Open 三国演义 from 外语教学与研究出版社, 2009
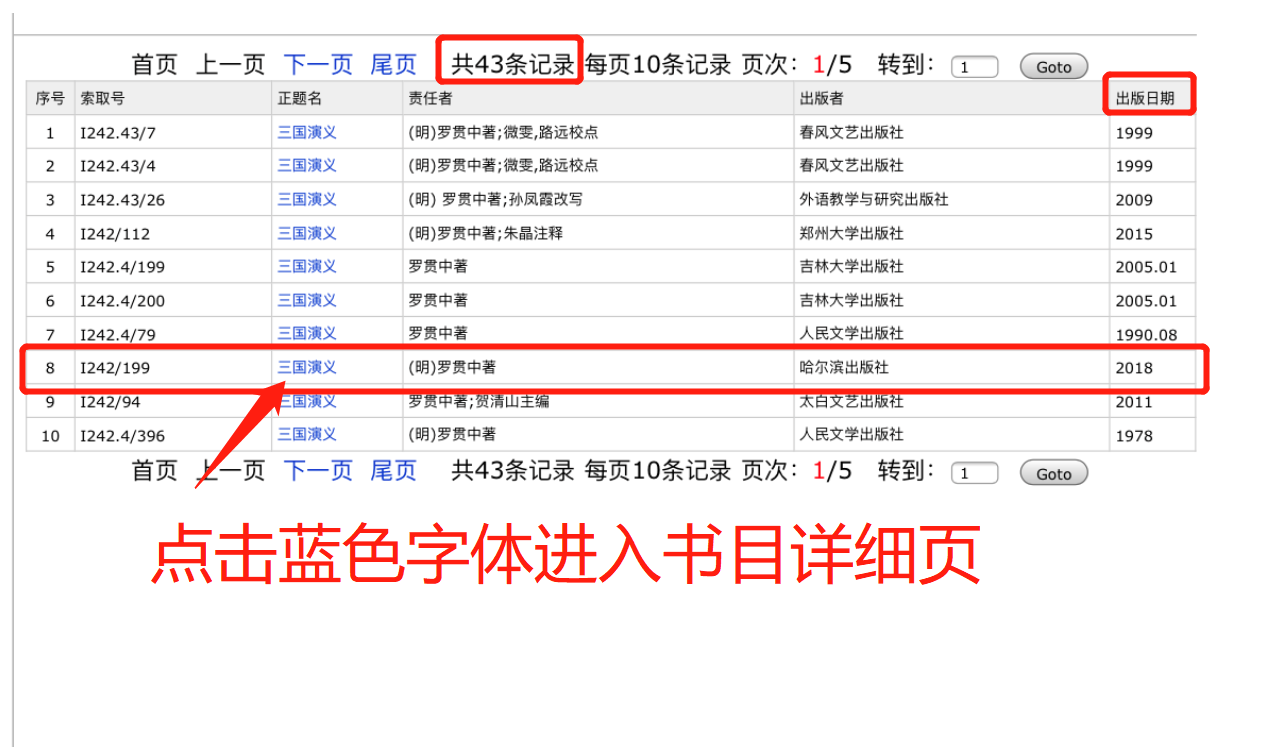Screen dimensions: 1262x747 307,199
